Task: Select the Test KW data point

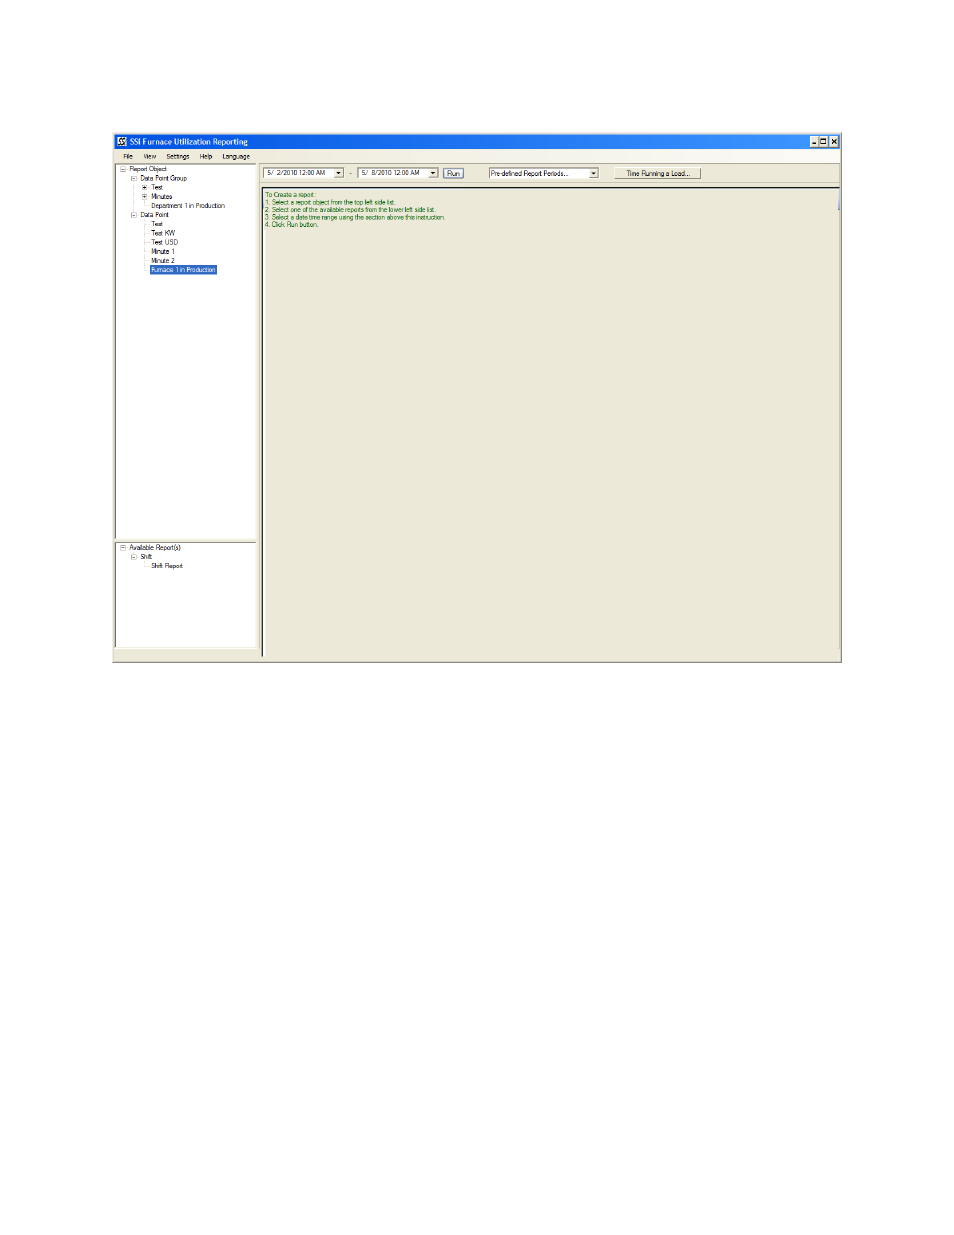Action: click(x=163, y=233)
